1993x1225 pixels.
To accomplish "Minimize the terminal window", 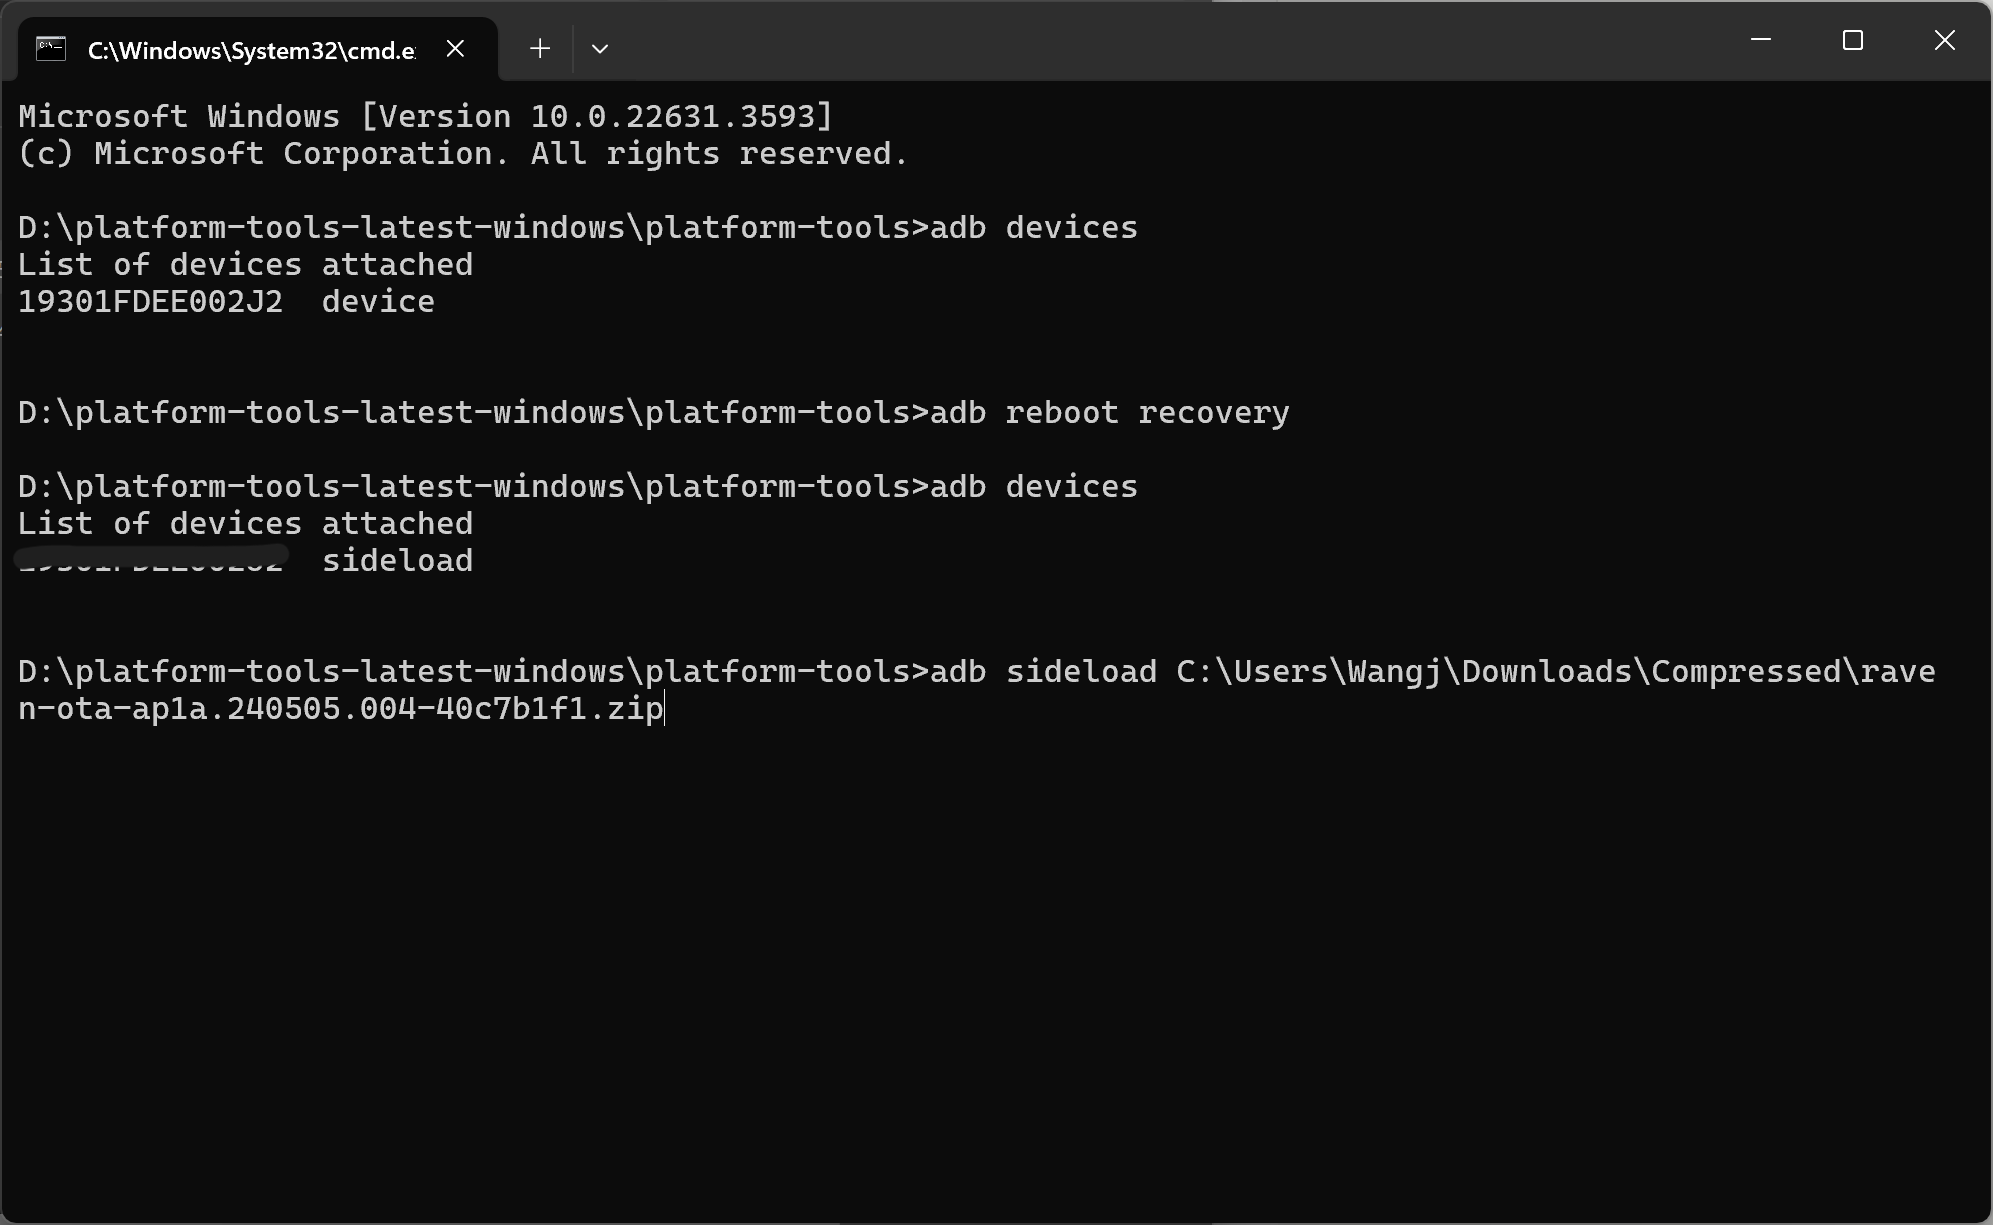I will (1761, 40).
